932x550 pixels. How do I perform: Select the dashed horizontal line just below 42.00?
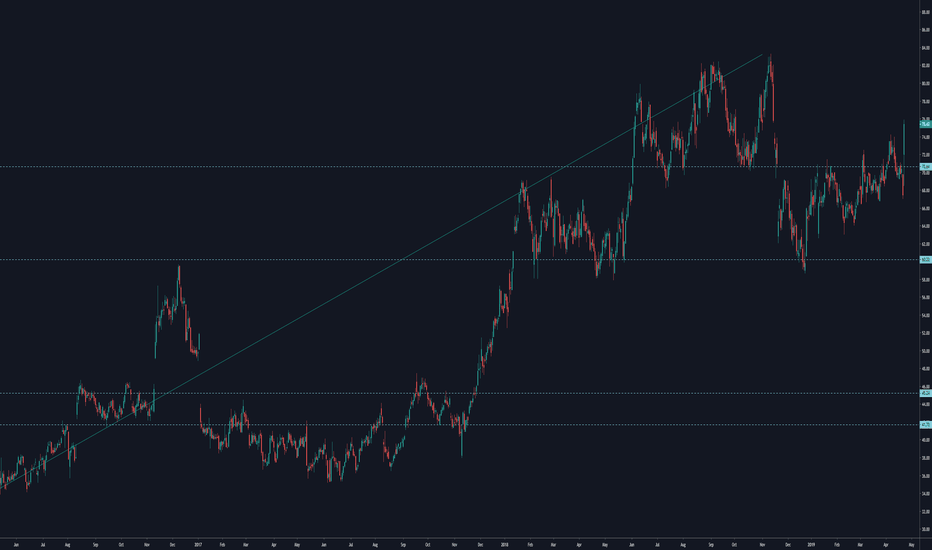[459, 425]
